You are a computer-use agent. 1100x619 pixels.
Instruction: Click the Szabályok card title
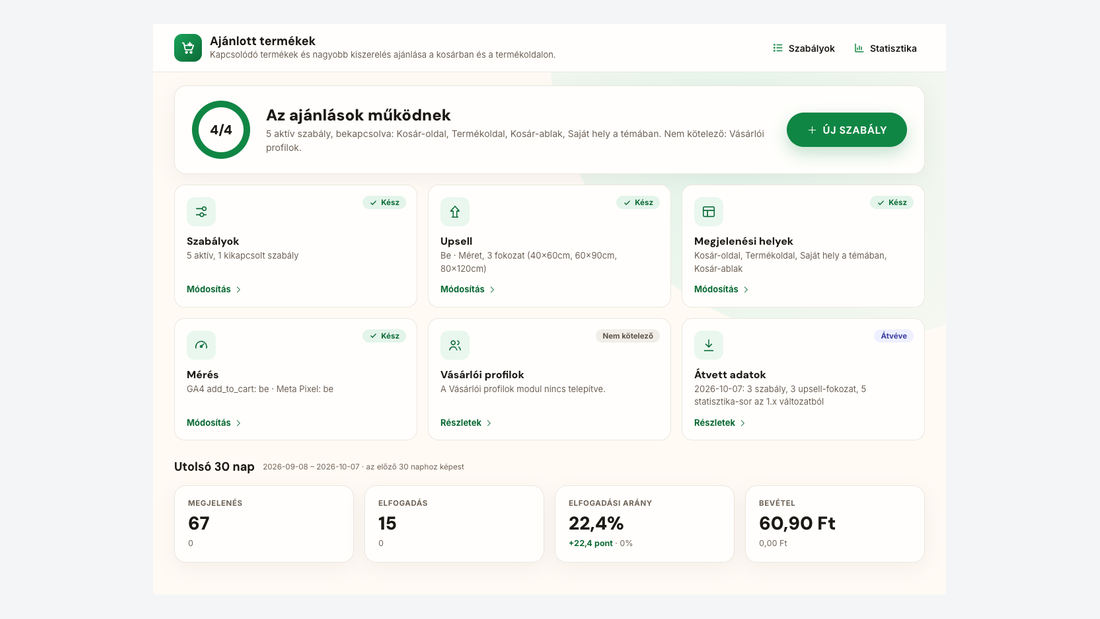213,241
